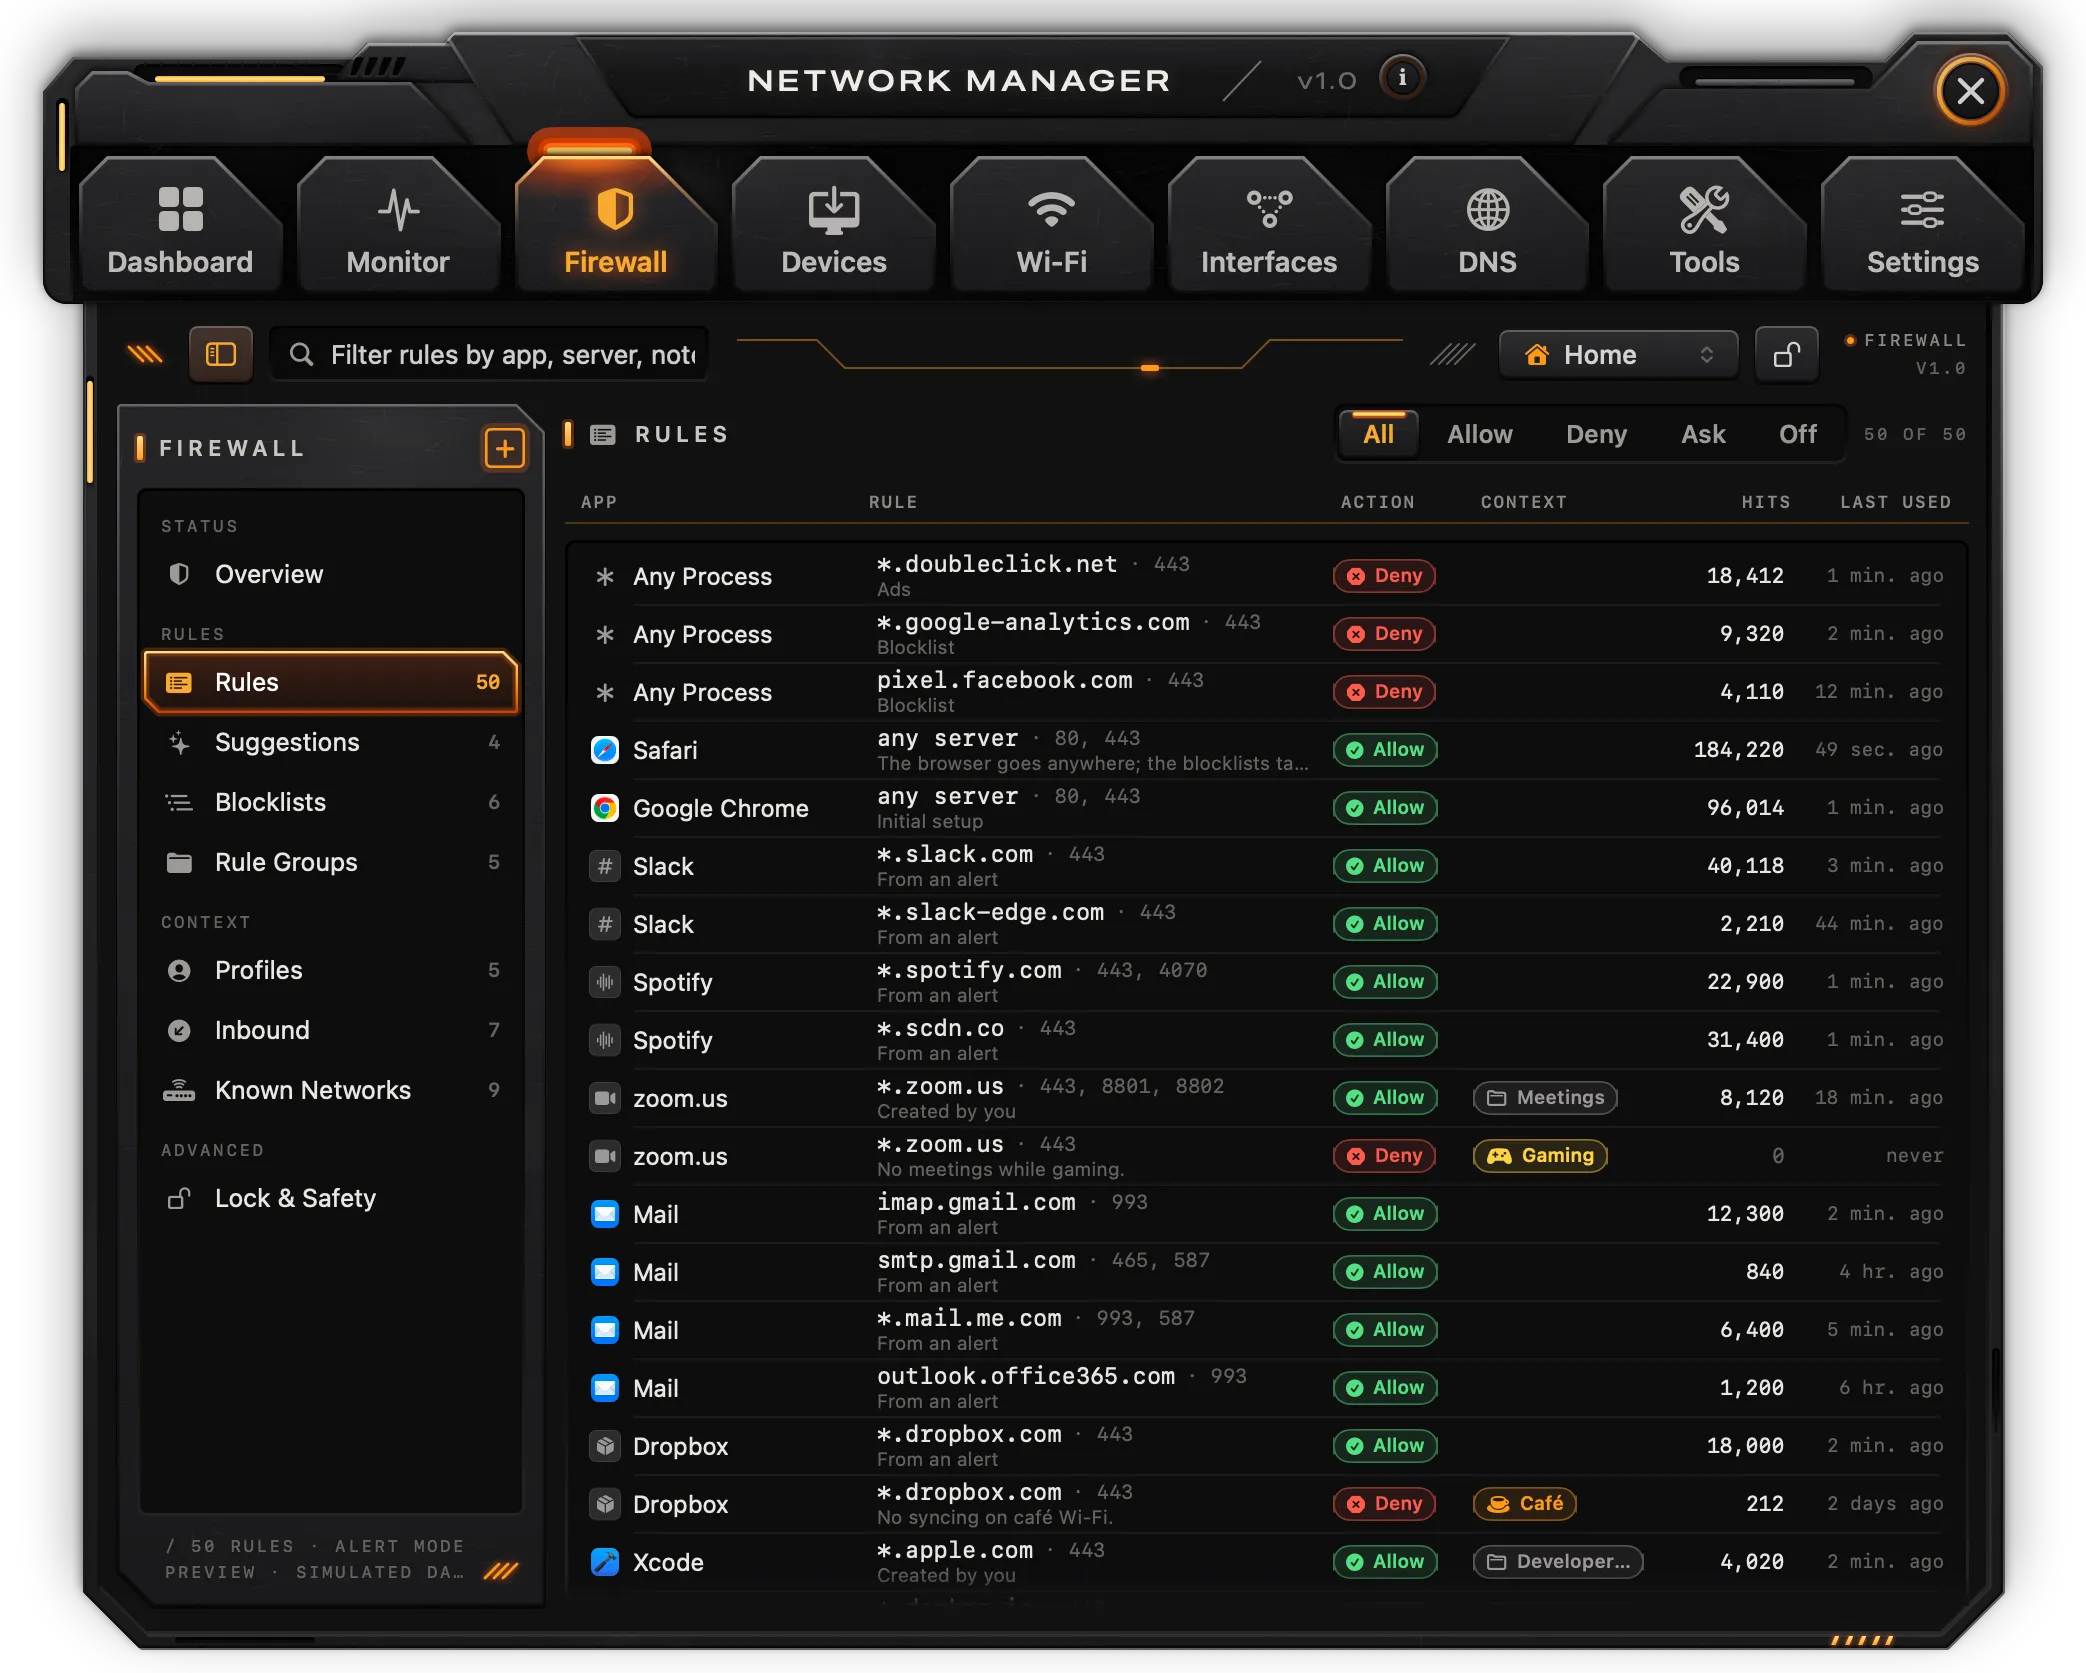The width and height of the screenshot is (2086, 1673).
Task: Click the Google Chrome app icon
Action: click(x=605, y=807)
